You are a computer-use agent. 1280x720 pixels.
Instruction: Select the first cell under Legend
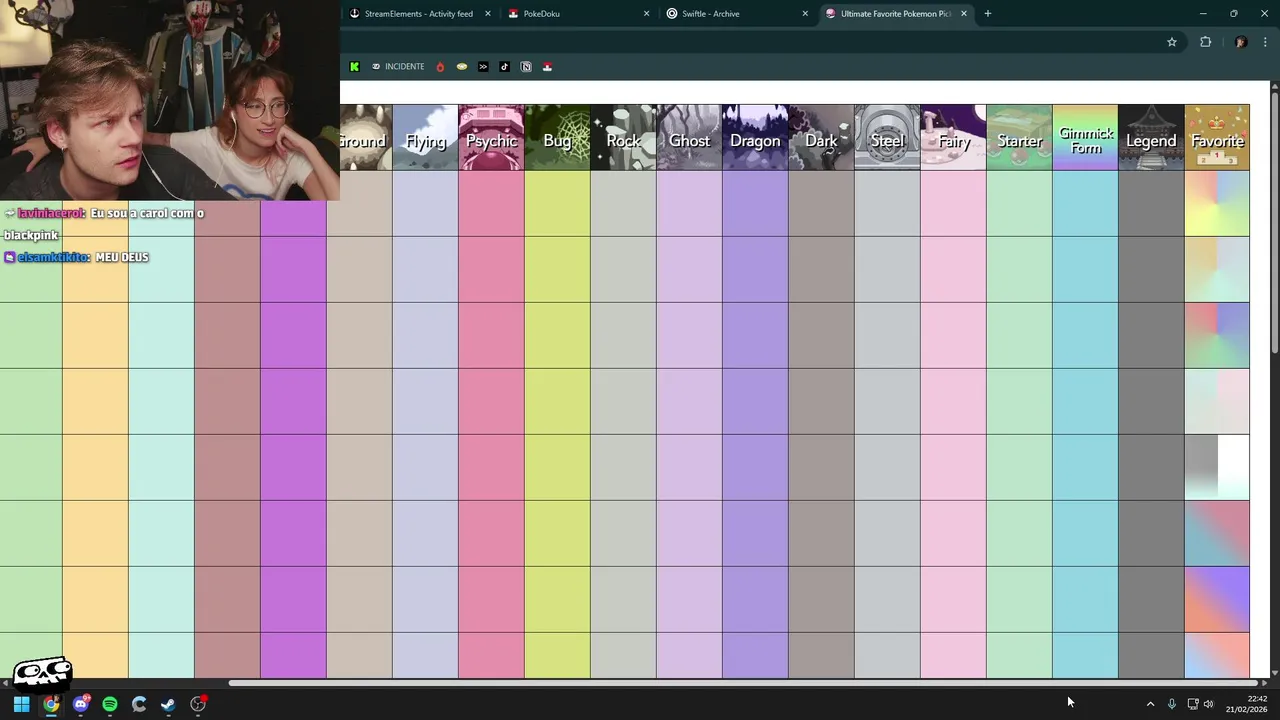coord(1151,204)
